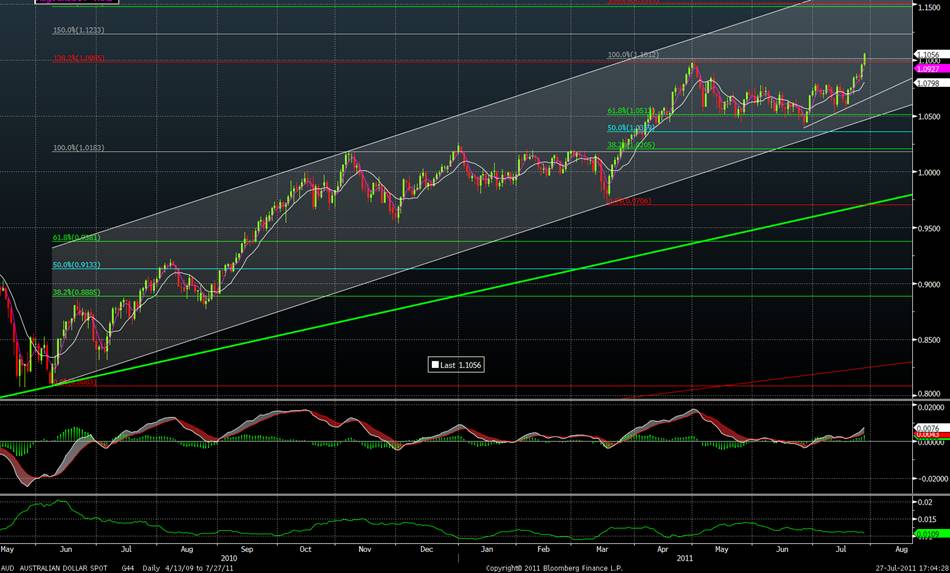Click the G44 chart identifier
The width and height of the screenshot is (950, 573).
pyautogui.click(x=129, y=567)
